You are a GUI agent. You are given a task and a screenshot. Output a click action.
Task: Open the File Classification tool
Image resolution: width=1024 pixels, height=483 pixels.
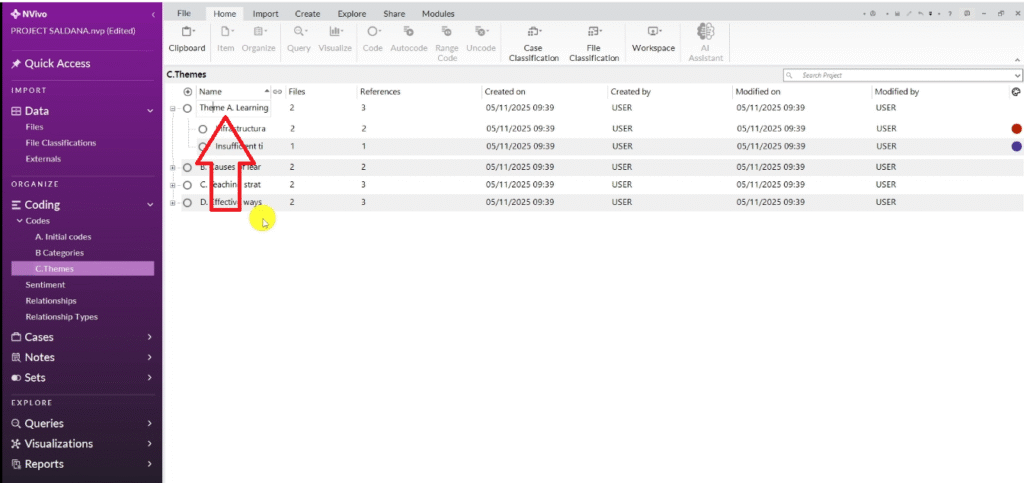(594, 42)
